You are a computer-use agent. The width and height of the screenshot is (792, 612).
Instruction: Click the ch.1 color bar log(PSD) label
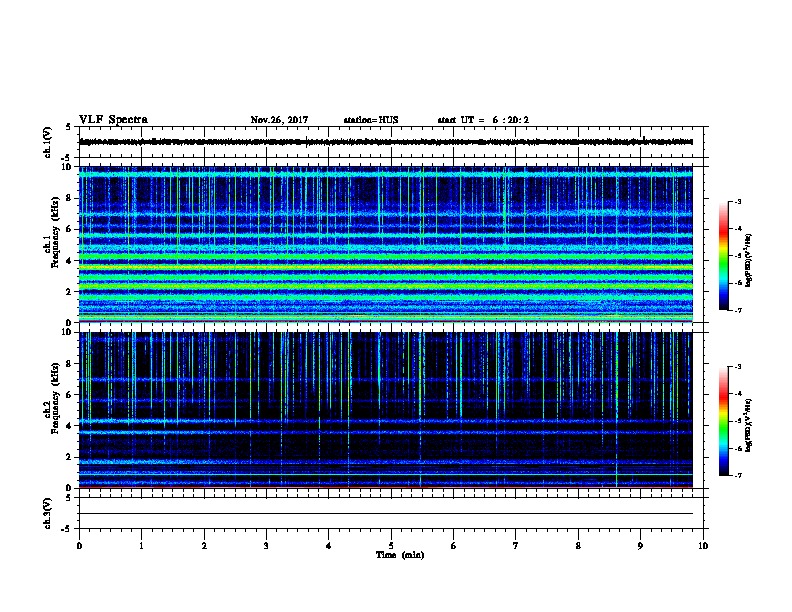(748, 260)
